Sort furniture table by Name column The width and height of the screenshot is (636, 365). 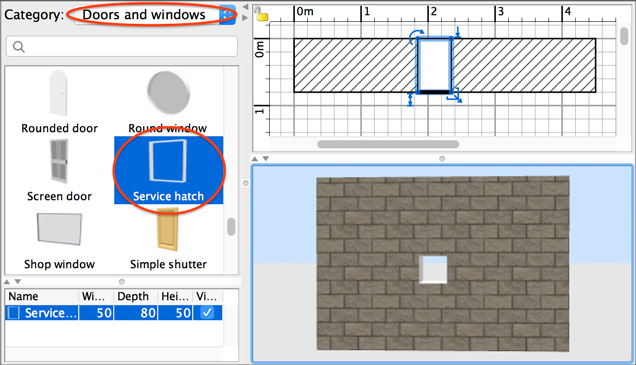(41, 296)
